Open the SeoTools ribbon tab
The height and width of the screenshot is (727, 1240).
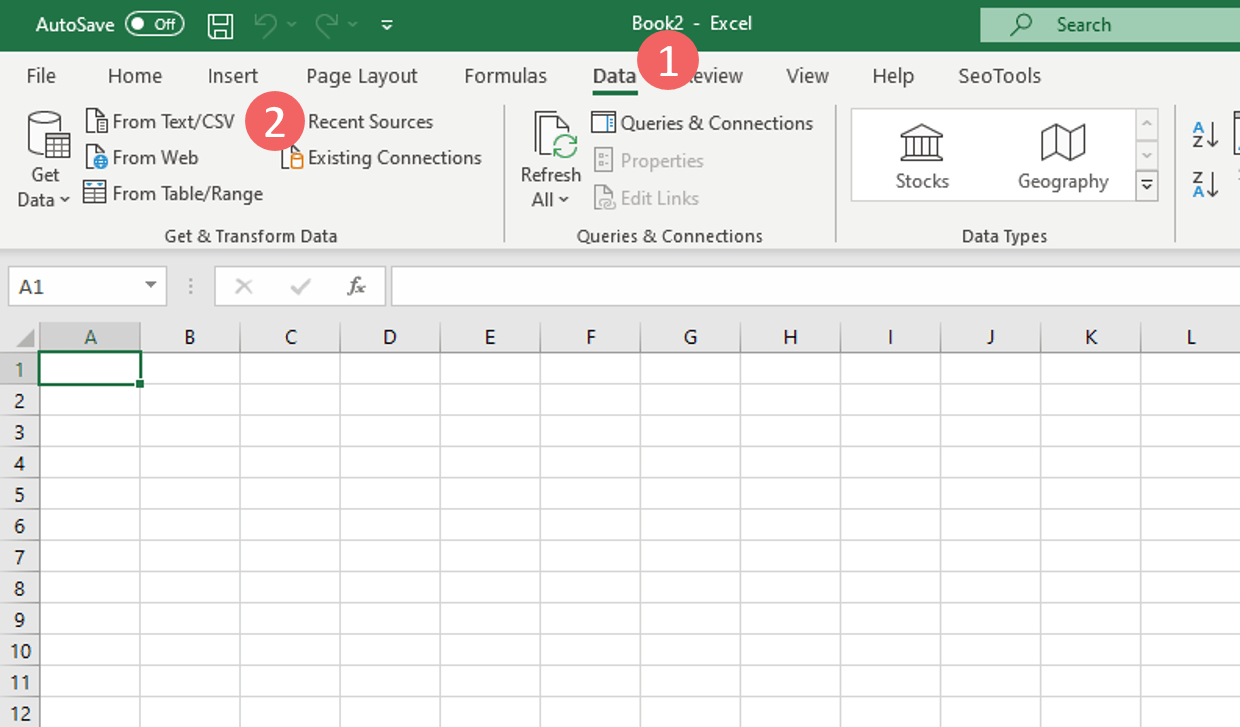[x=999, y=76]
